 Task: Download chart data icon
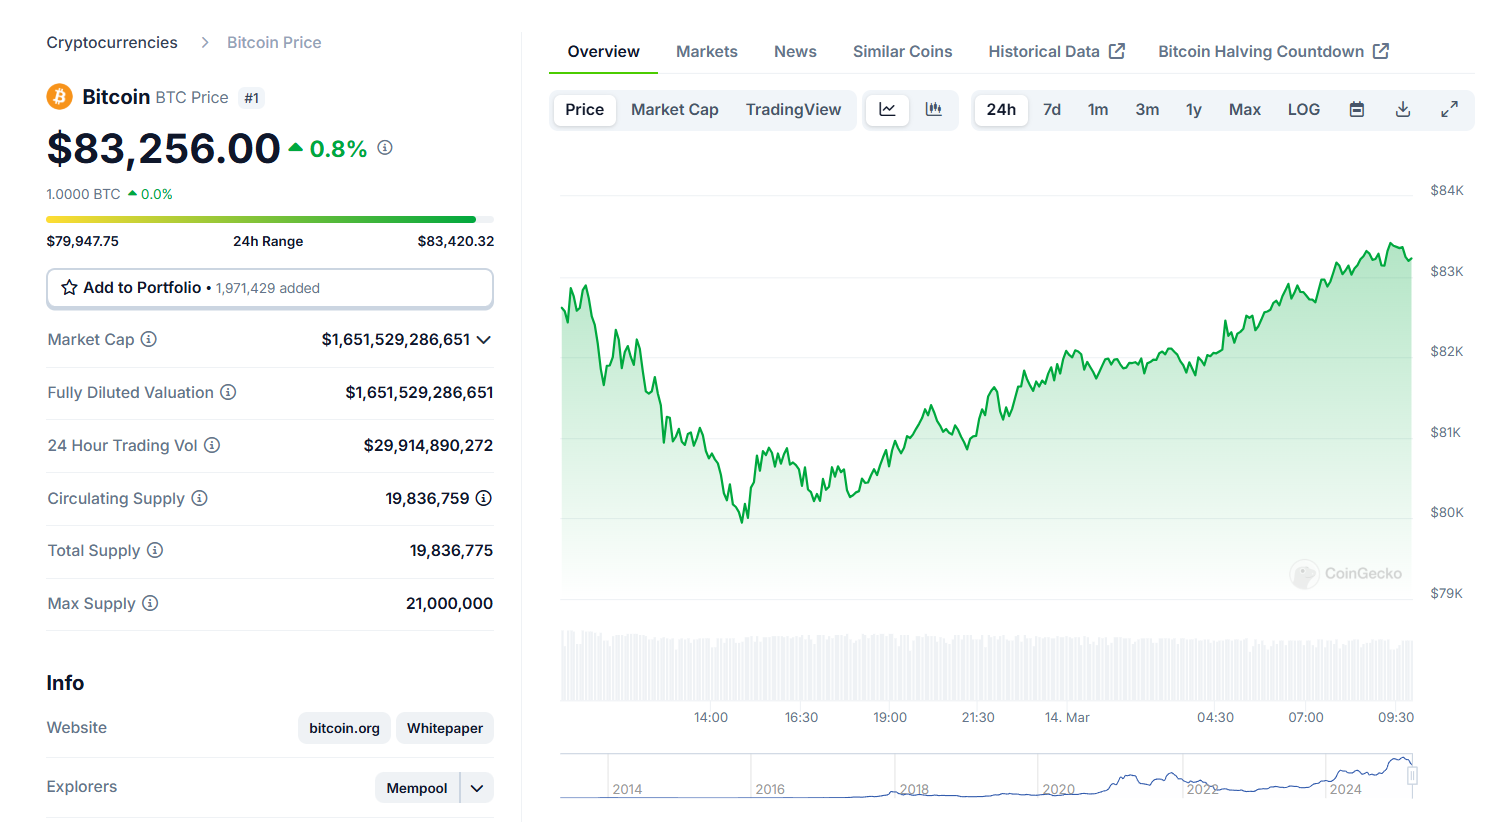tap(1403, 110)
